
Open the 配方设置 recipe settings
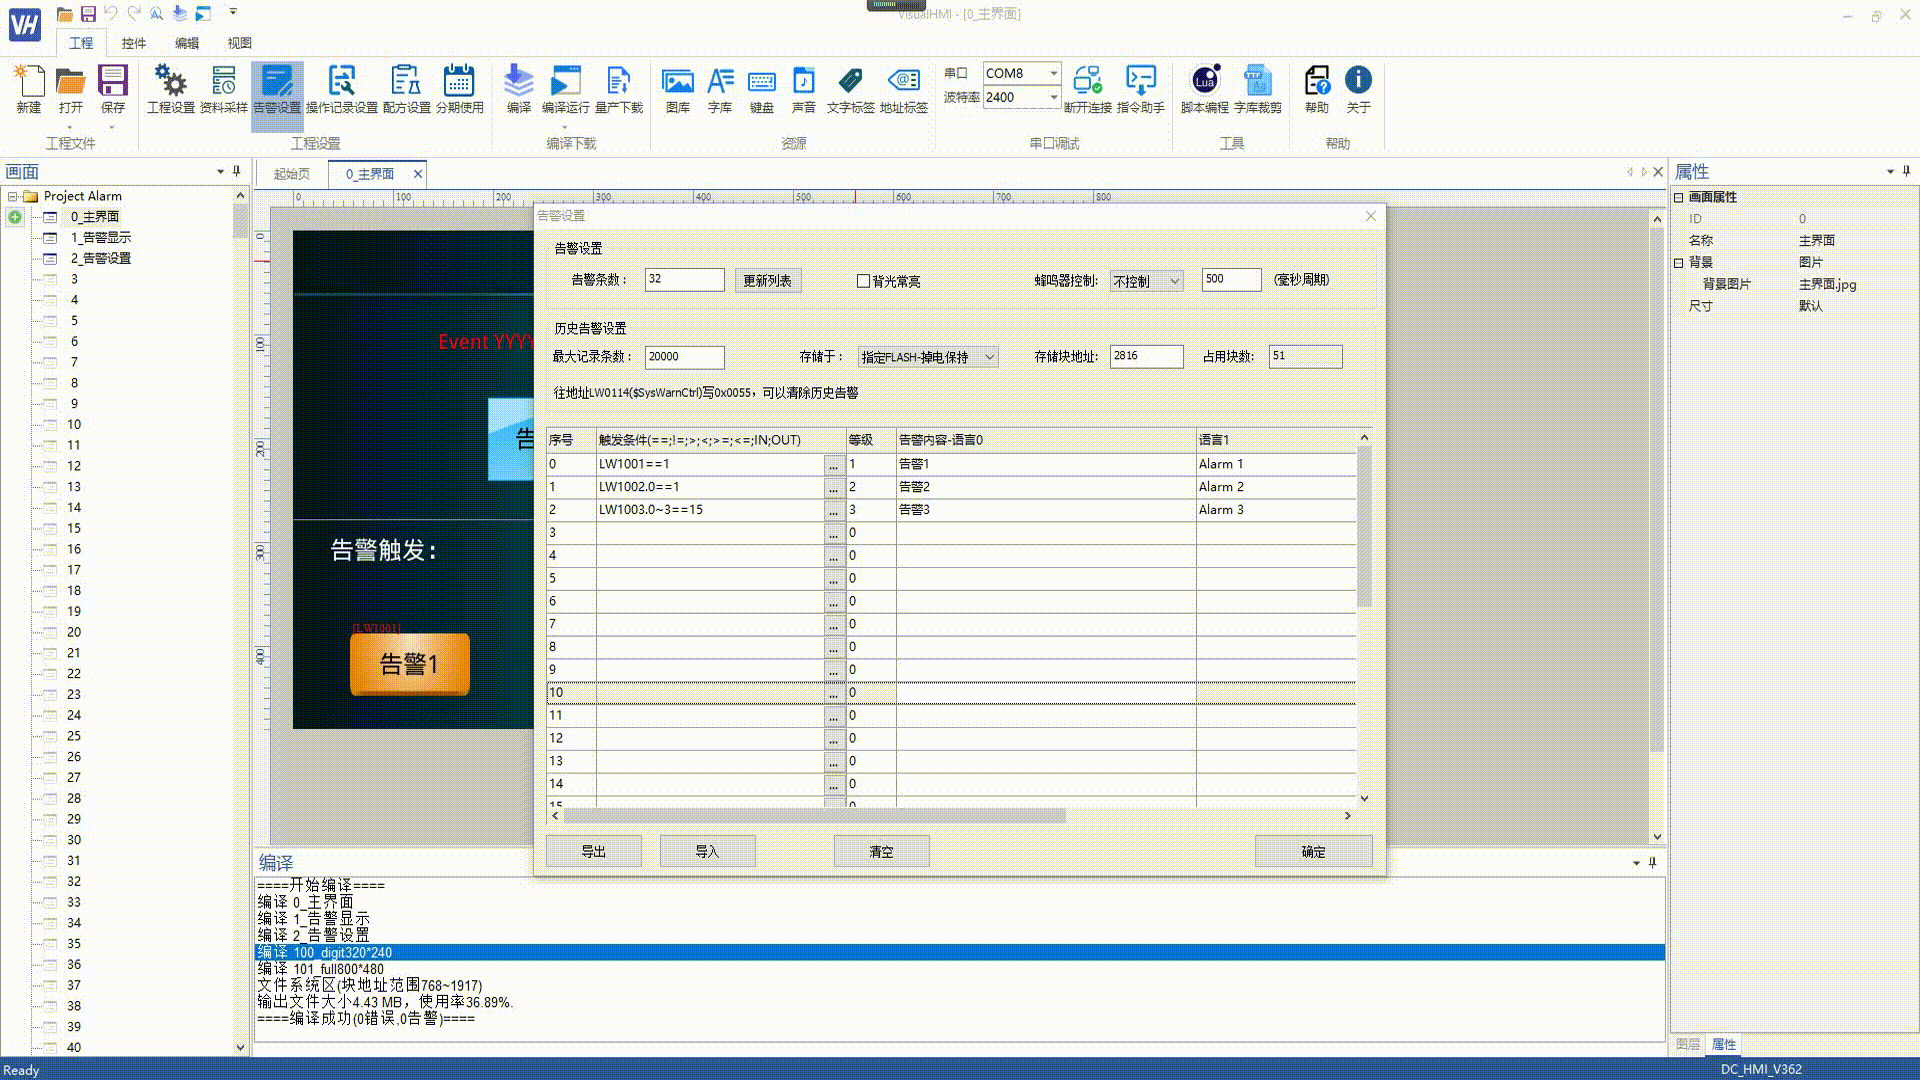406,83
